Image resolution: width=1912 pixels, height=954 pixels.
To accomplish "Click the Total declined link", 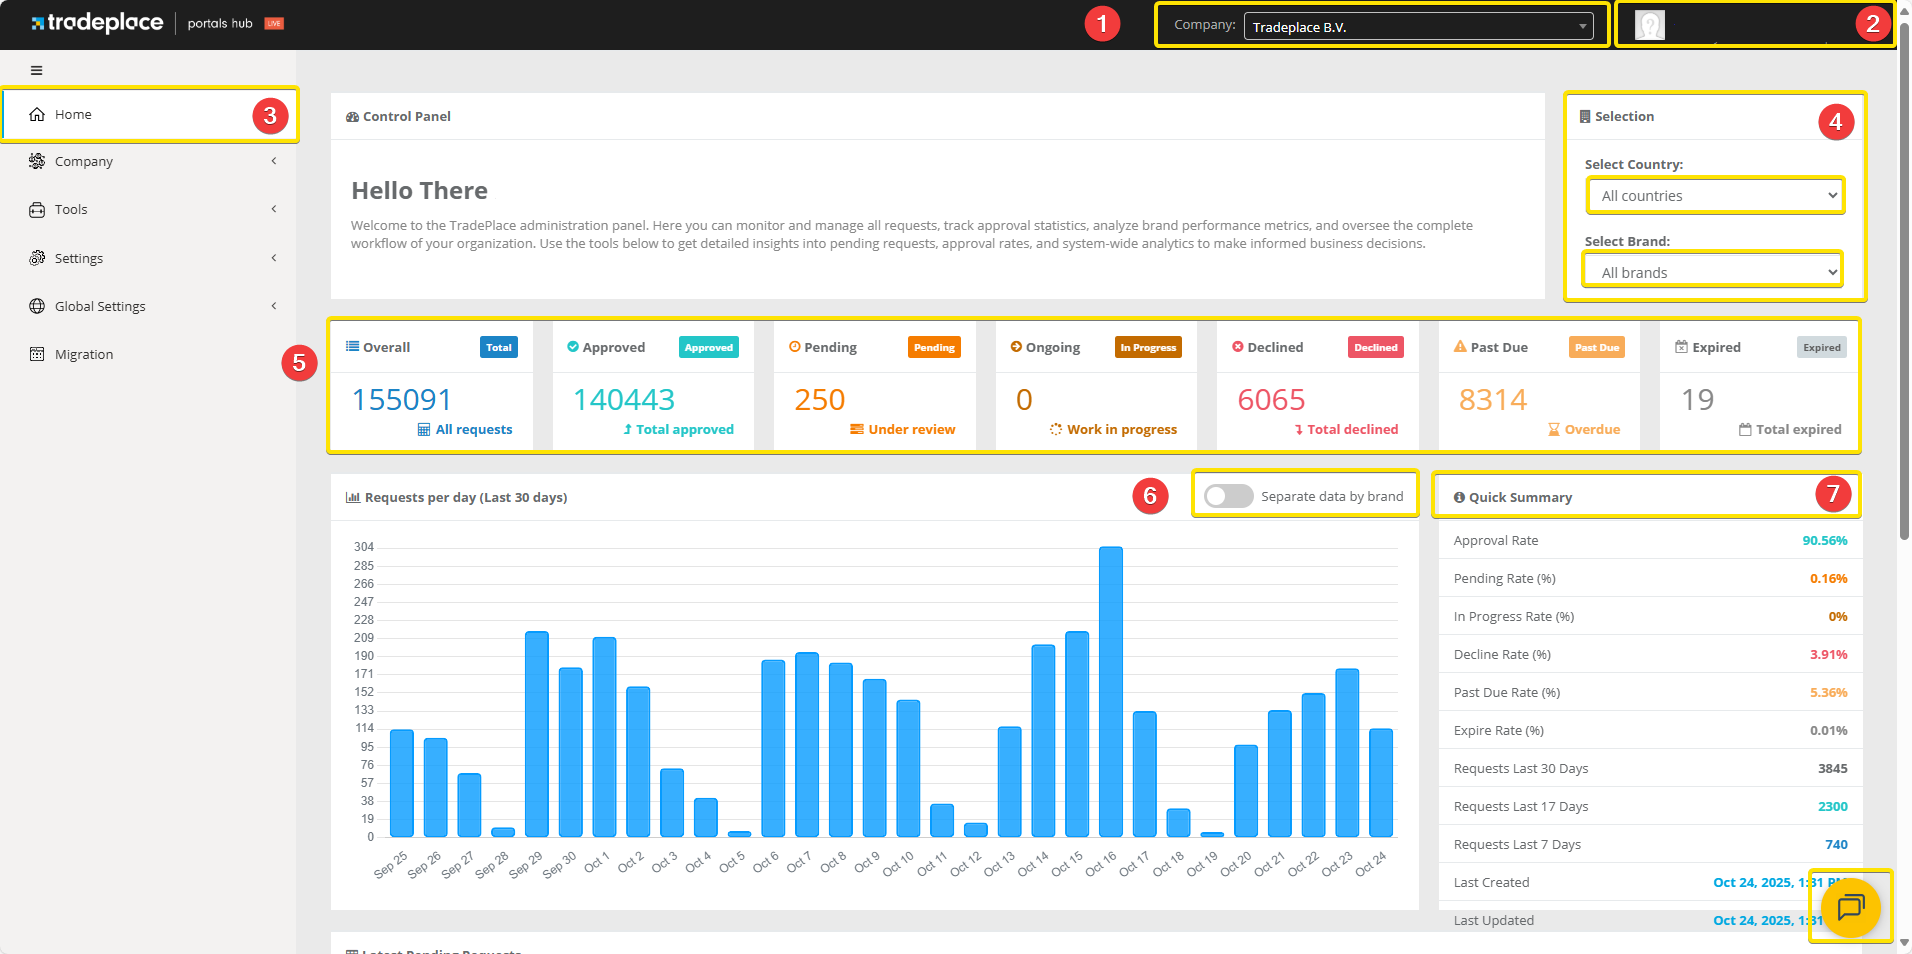I will pyautogui.click(x=1352, y=429).
